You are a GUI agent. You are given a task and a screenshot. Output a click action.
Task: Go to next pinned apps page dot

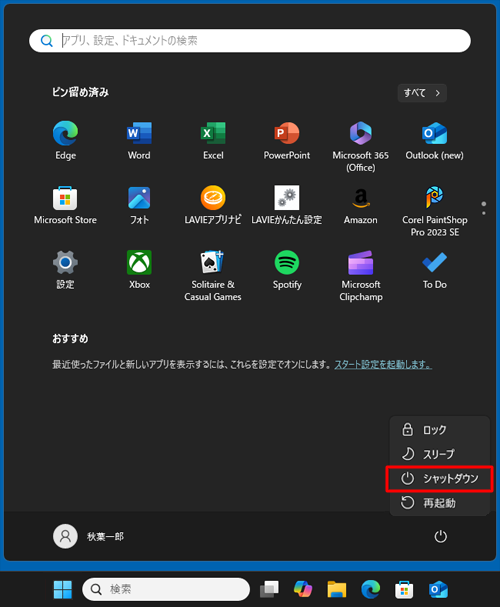(x=484, y=213)
